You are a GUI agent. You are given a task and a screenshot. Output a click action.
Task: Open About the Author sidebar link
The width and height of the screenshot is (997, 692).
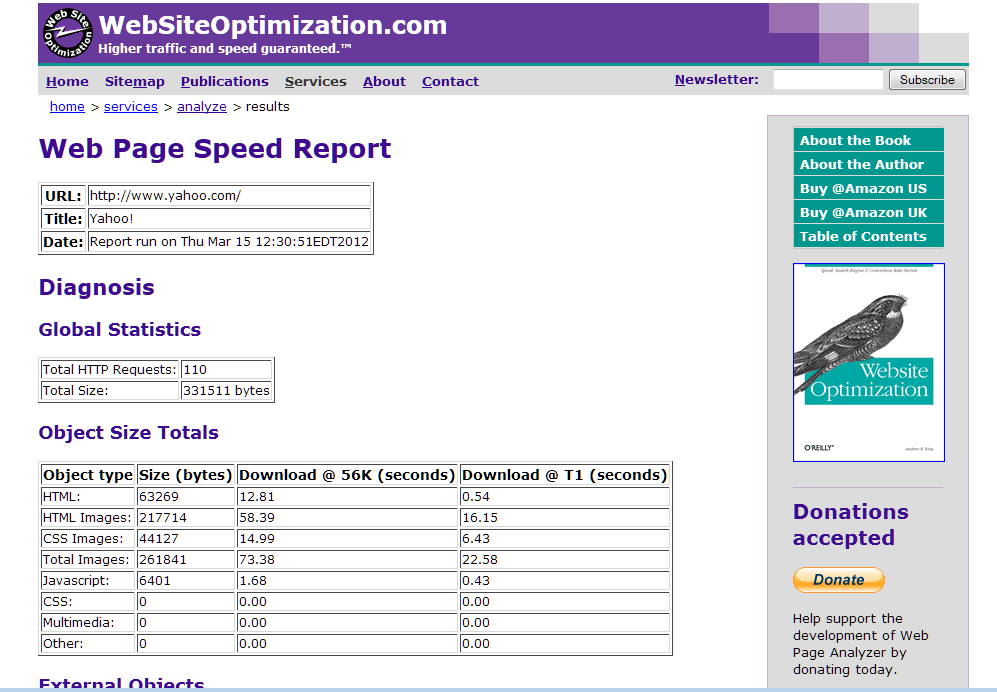click(869, 164)
